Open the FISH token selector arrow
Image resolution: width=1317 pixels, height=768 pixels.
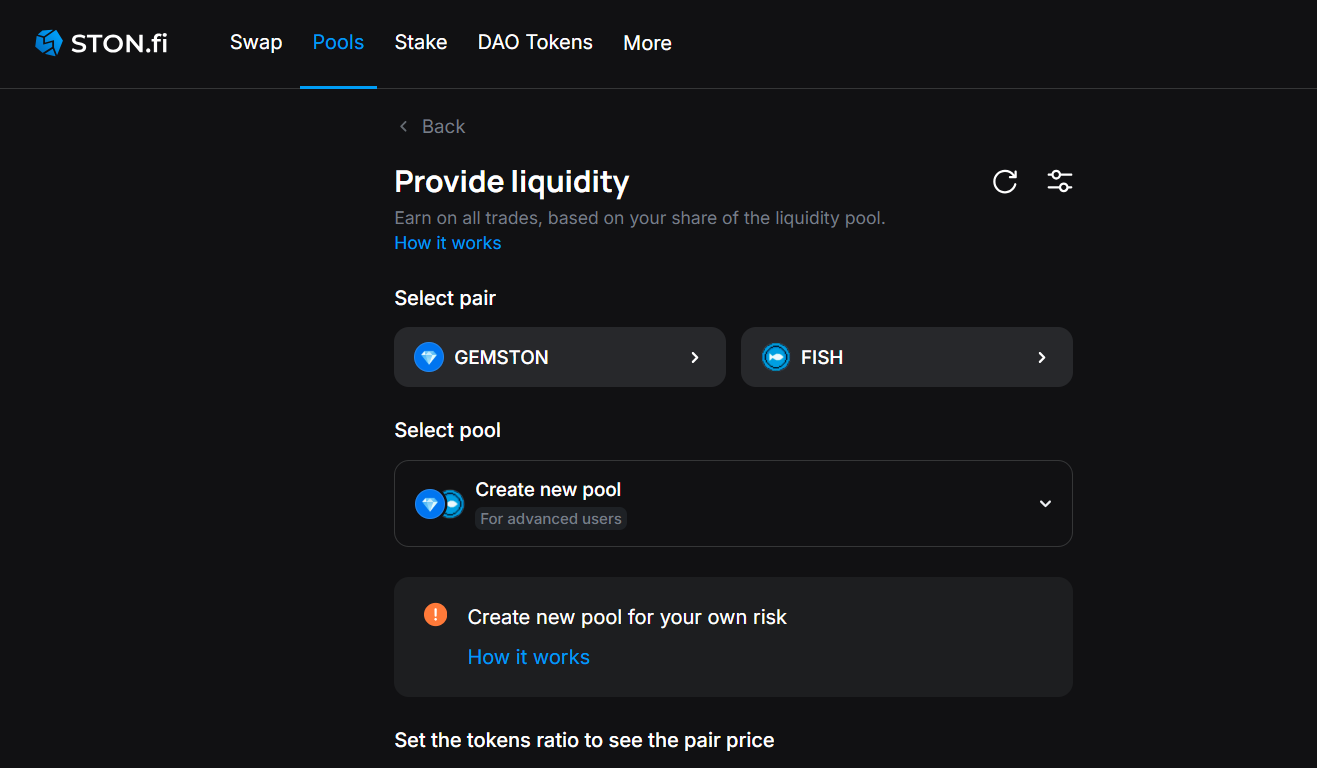[x=1042, y=357]
